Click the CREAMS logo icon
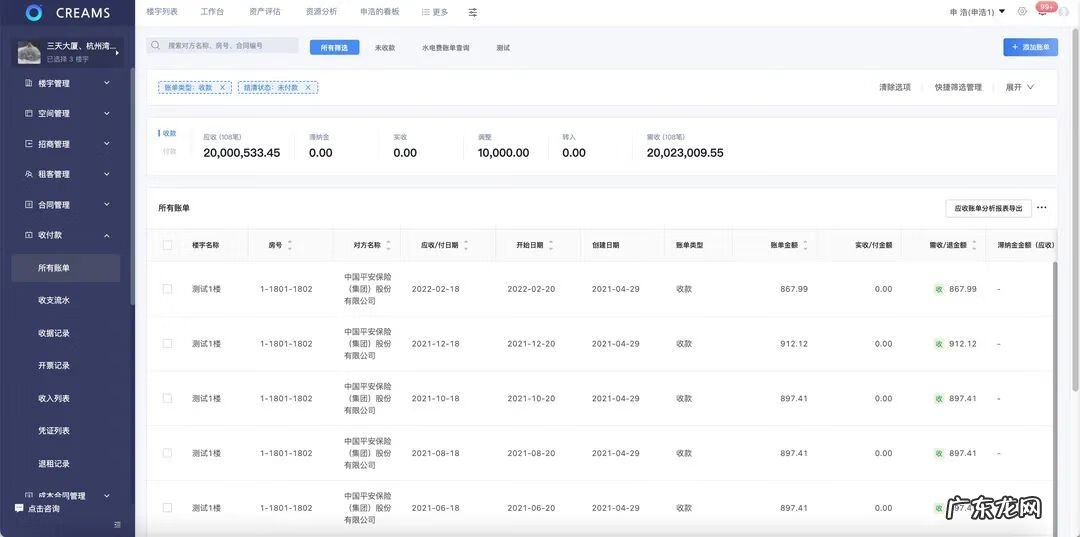Screen dimensions: 1080x537 [34, 12]
